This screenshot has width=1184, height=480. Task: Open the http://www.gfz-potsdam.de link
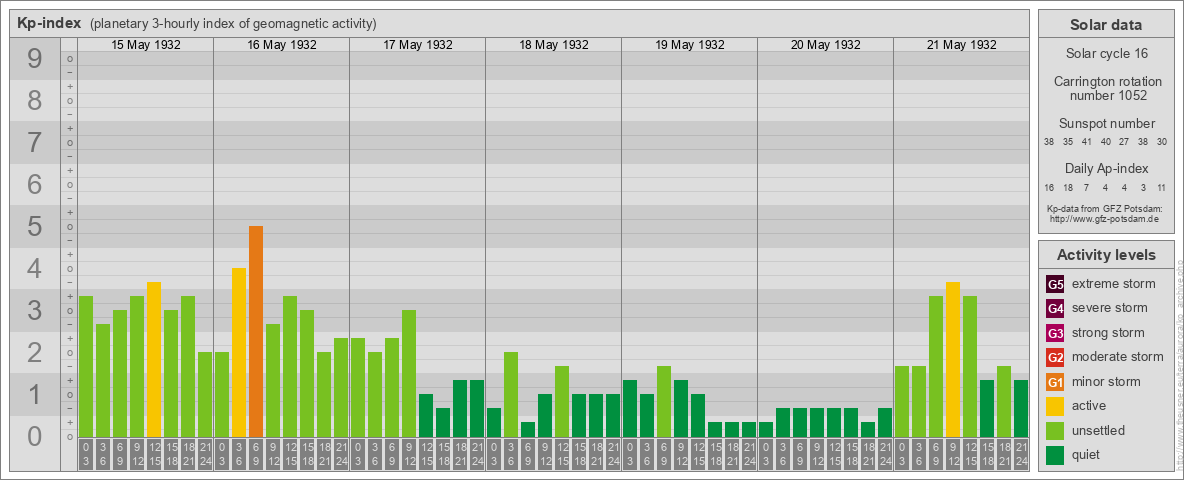(x=1105, y=219)
